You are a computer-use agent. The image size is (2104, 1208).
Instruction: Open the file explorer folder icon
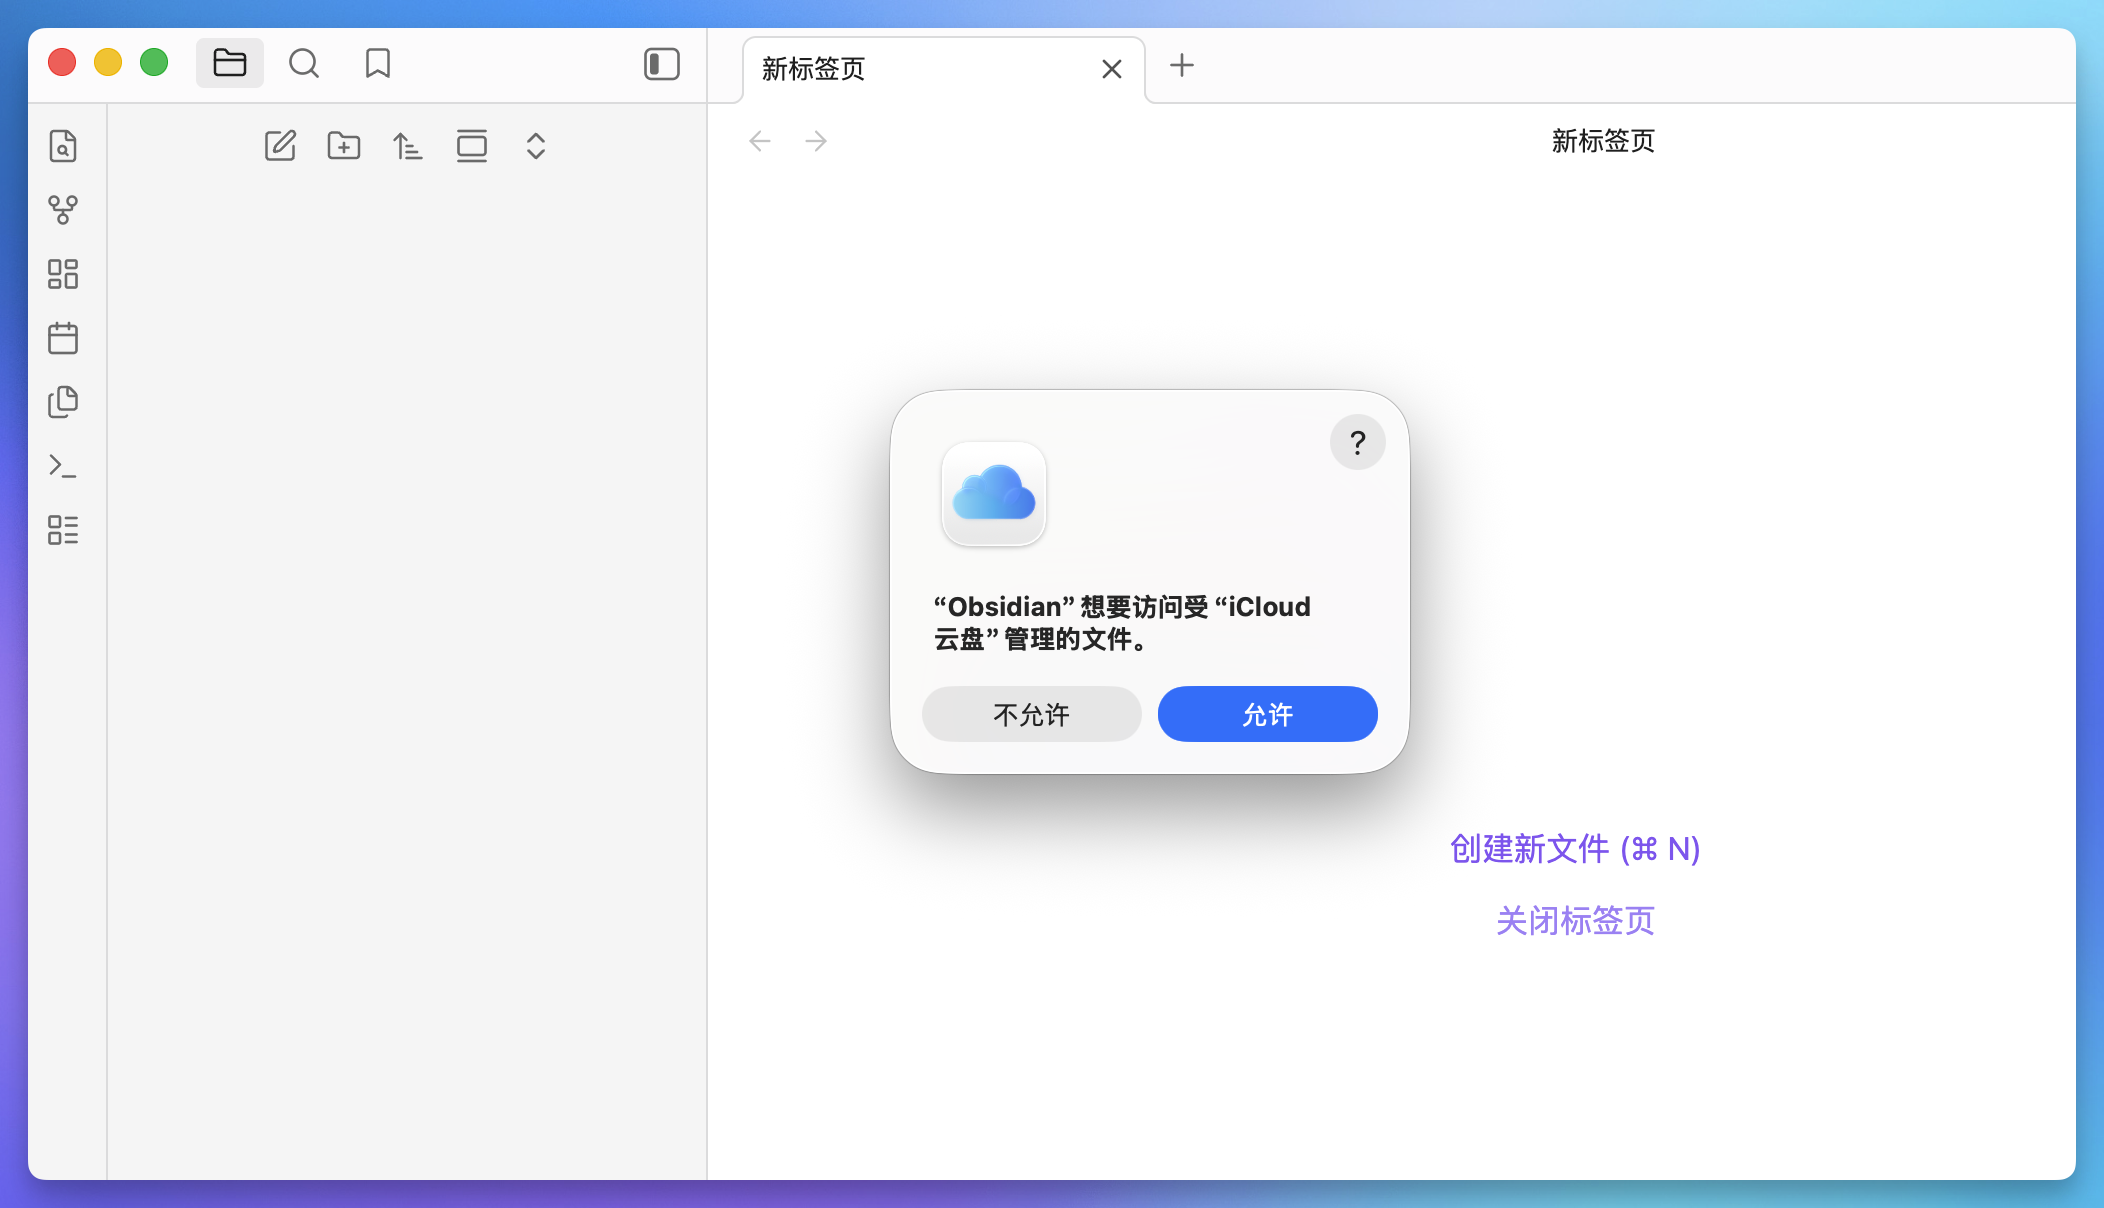click(230, 63)
